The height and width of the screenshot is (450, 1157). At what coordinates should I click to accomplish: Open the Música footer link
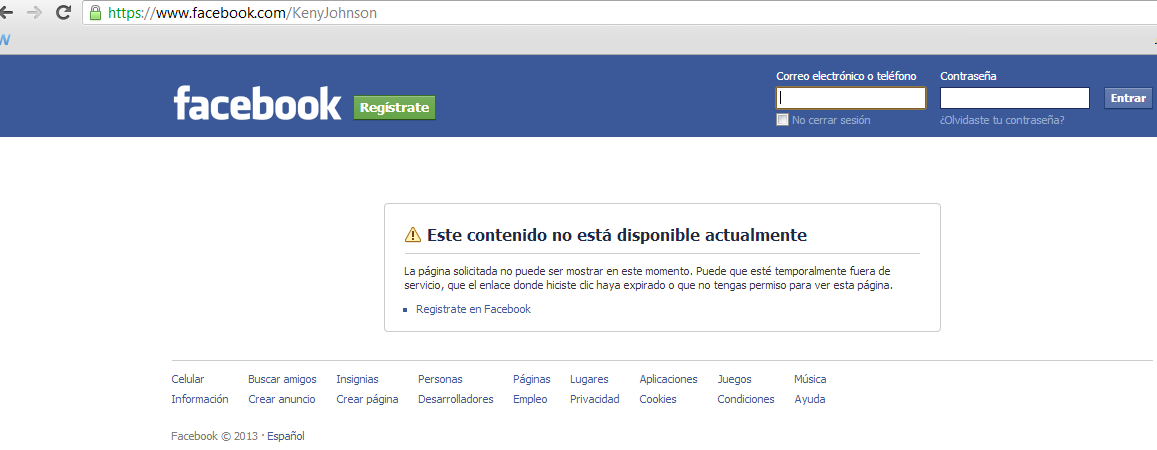[x=810, y=379]
